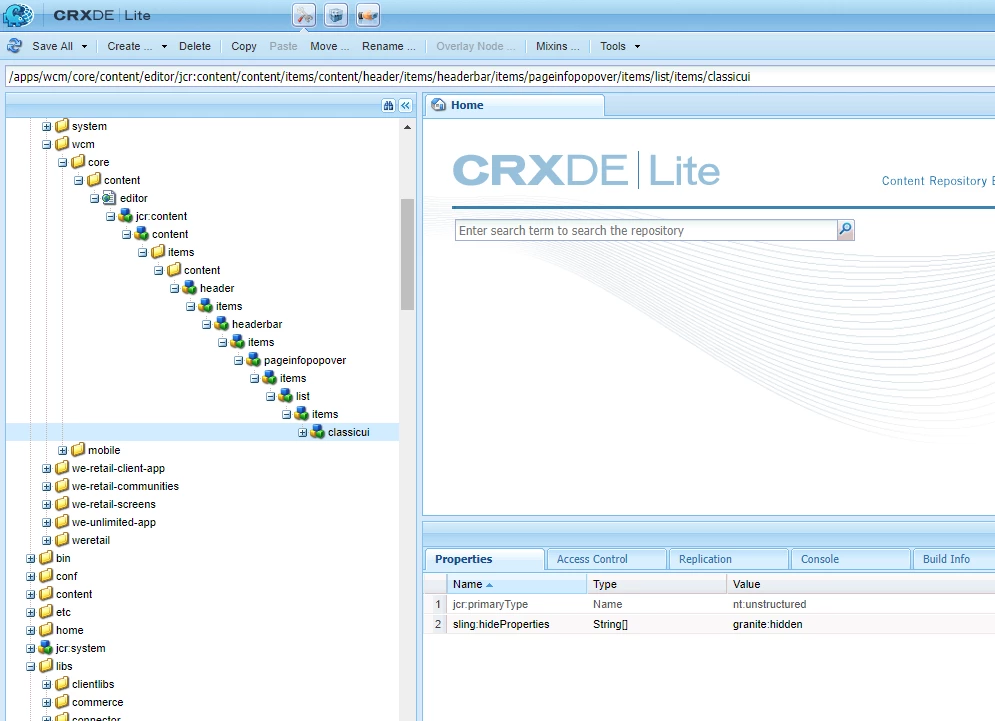Click the Copy toolbar button
The height and width of the screenshot is (721, 995).
coord(244,46)
